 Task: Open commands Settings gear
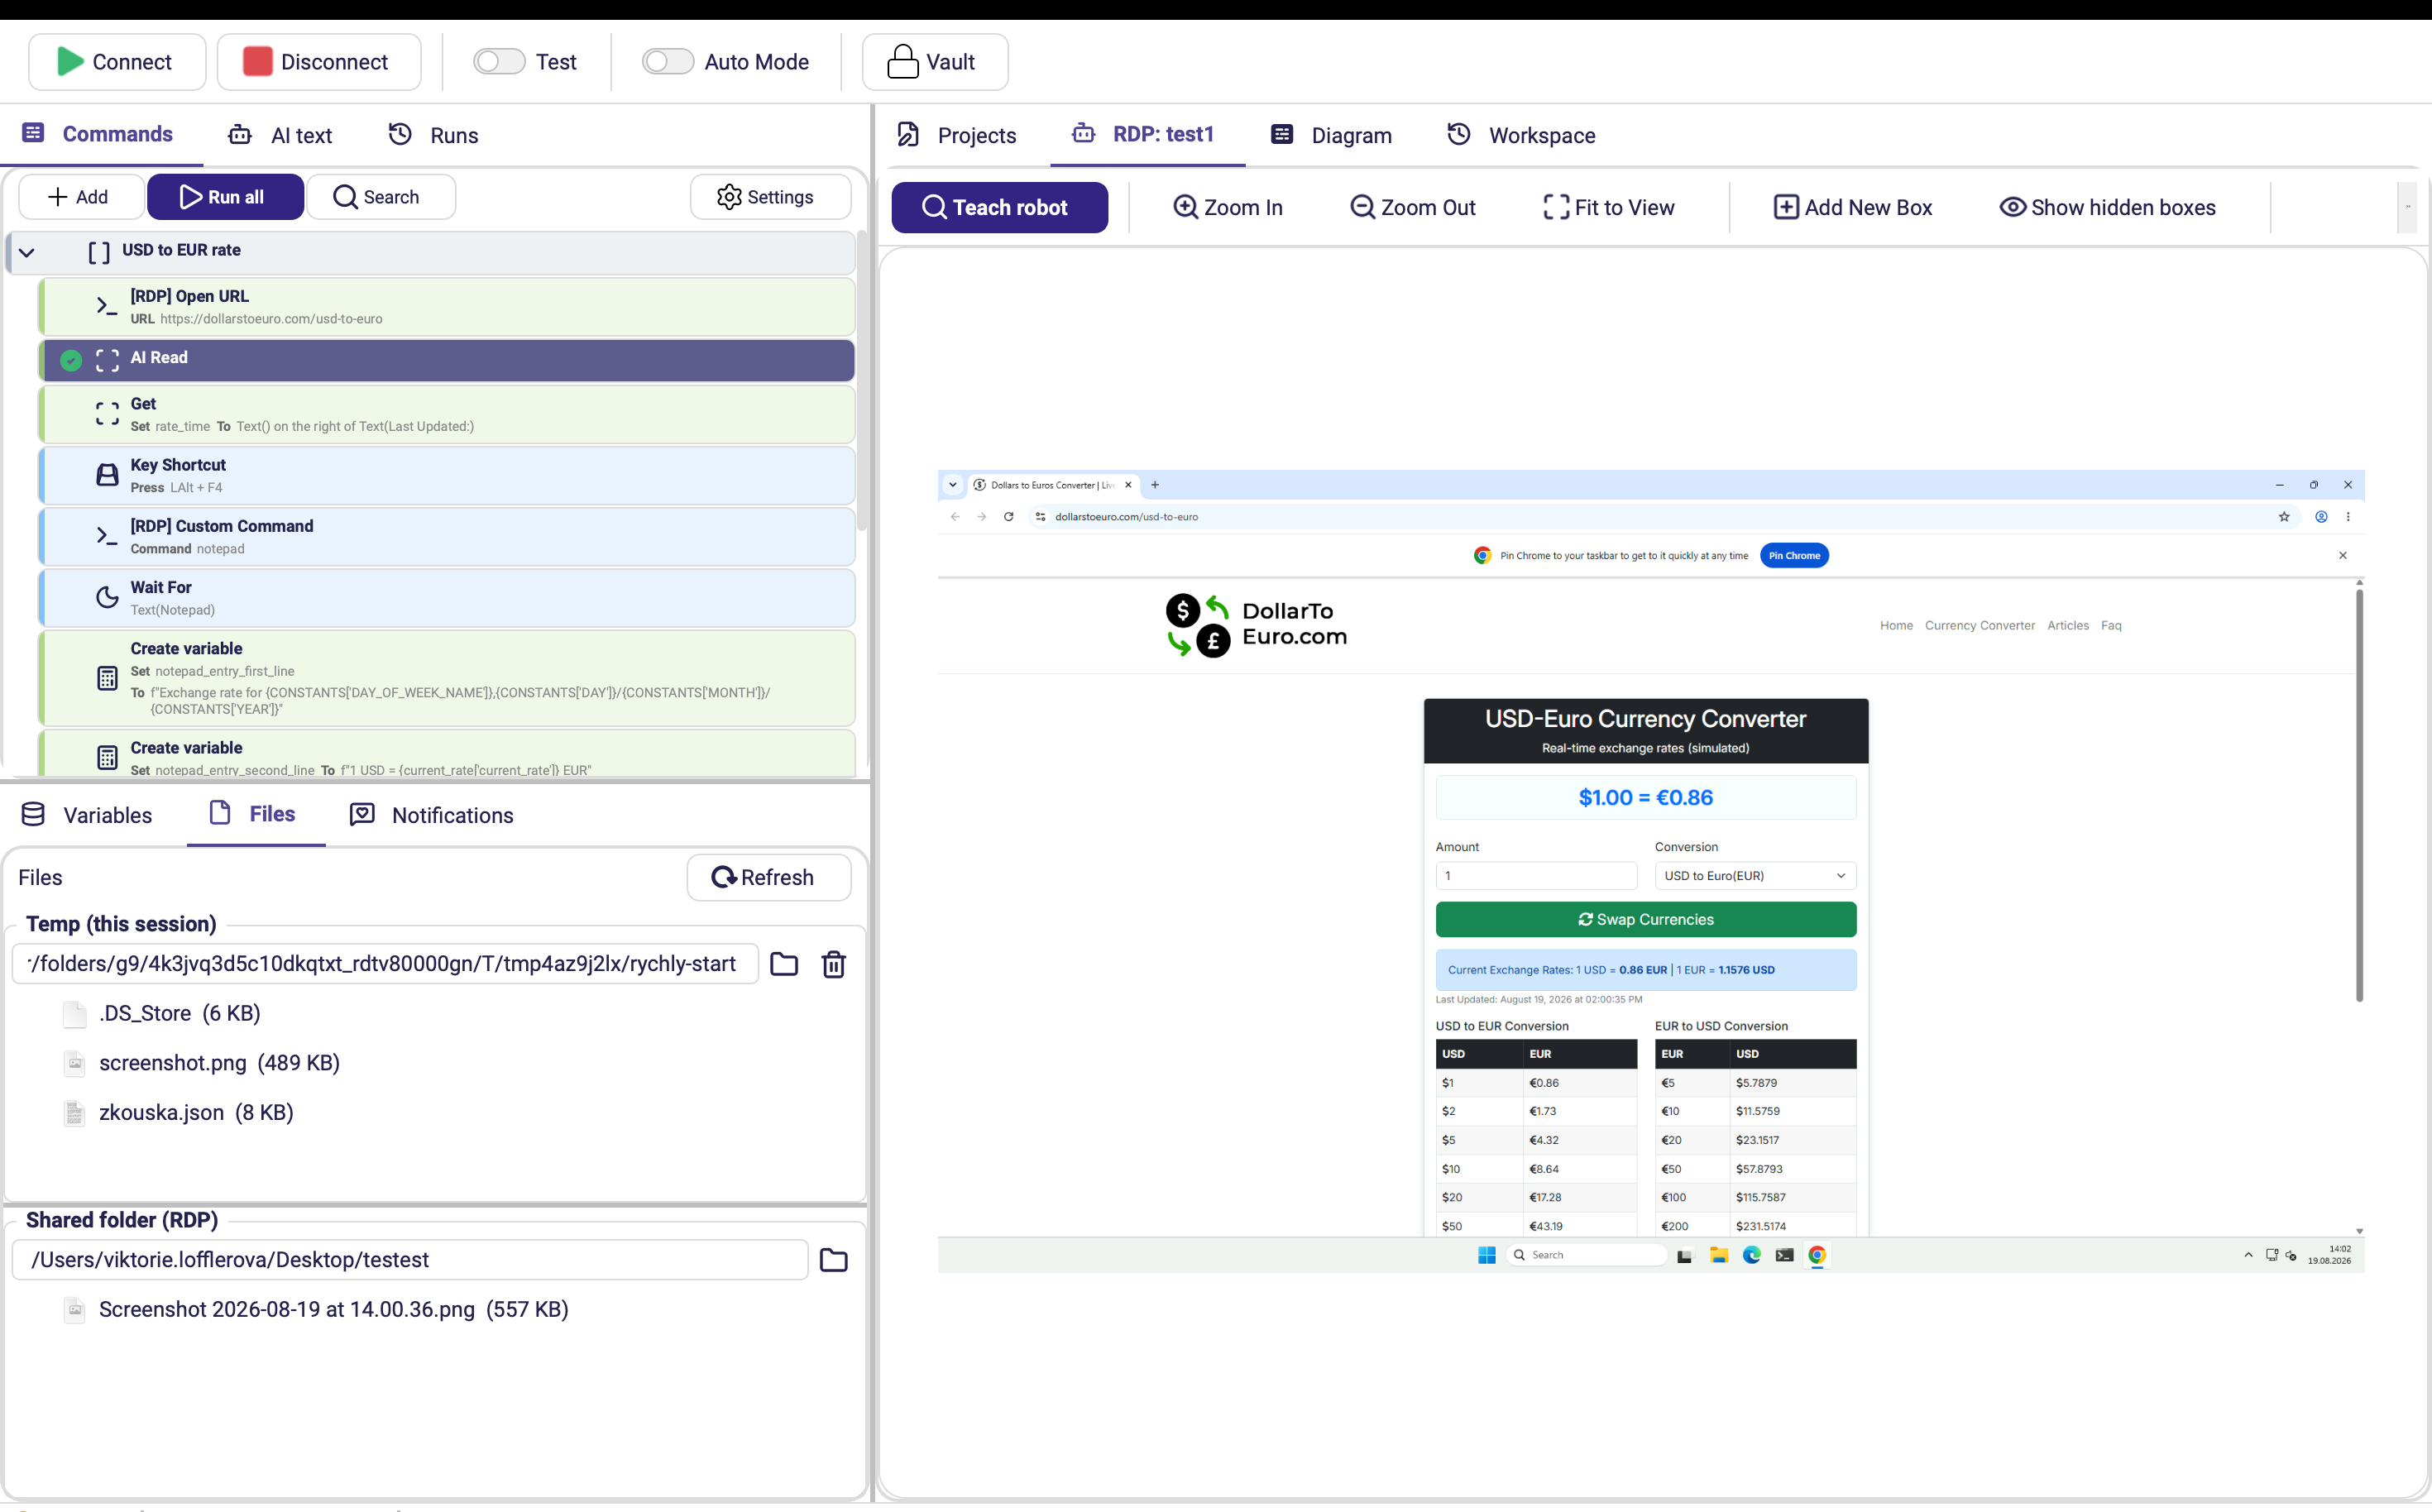[x=770, y=197]
